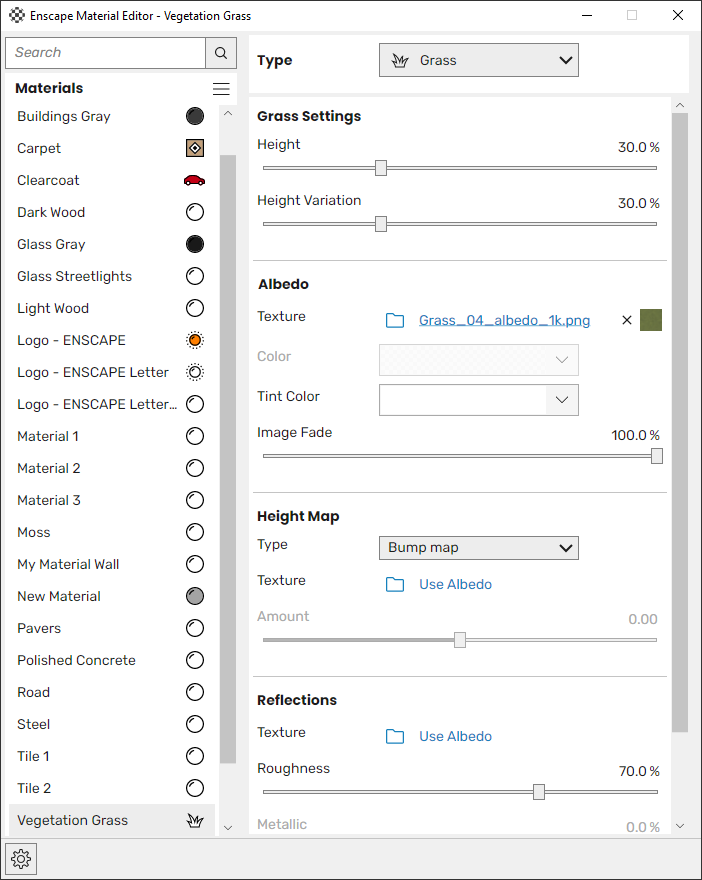Click the Image Fade slider handle
Viewport: 702px width, 880px height.
[x=657, y=456]
